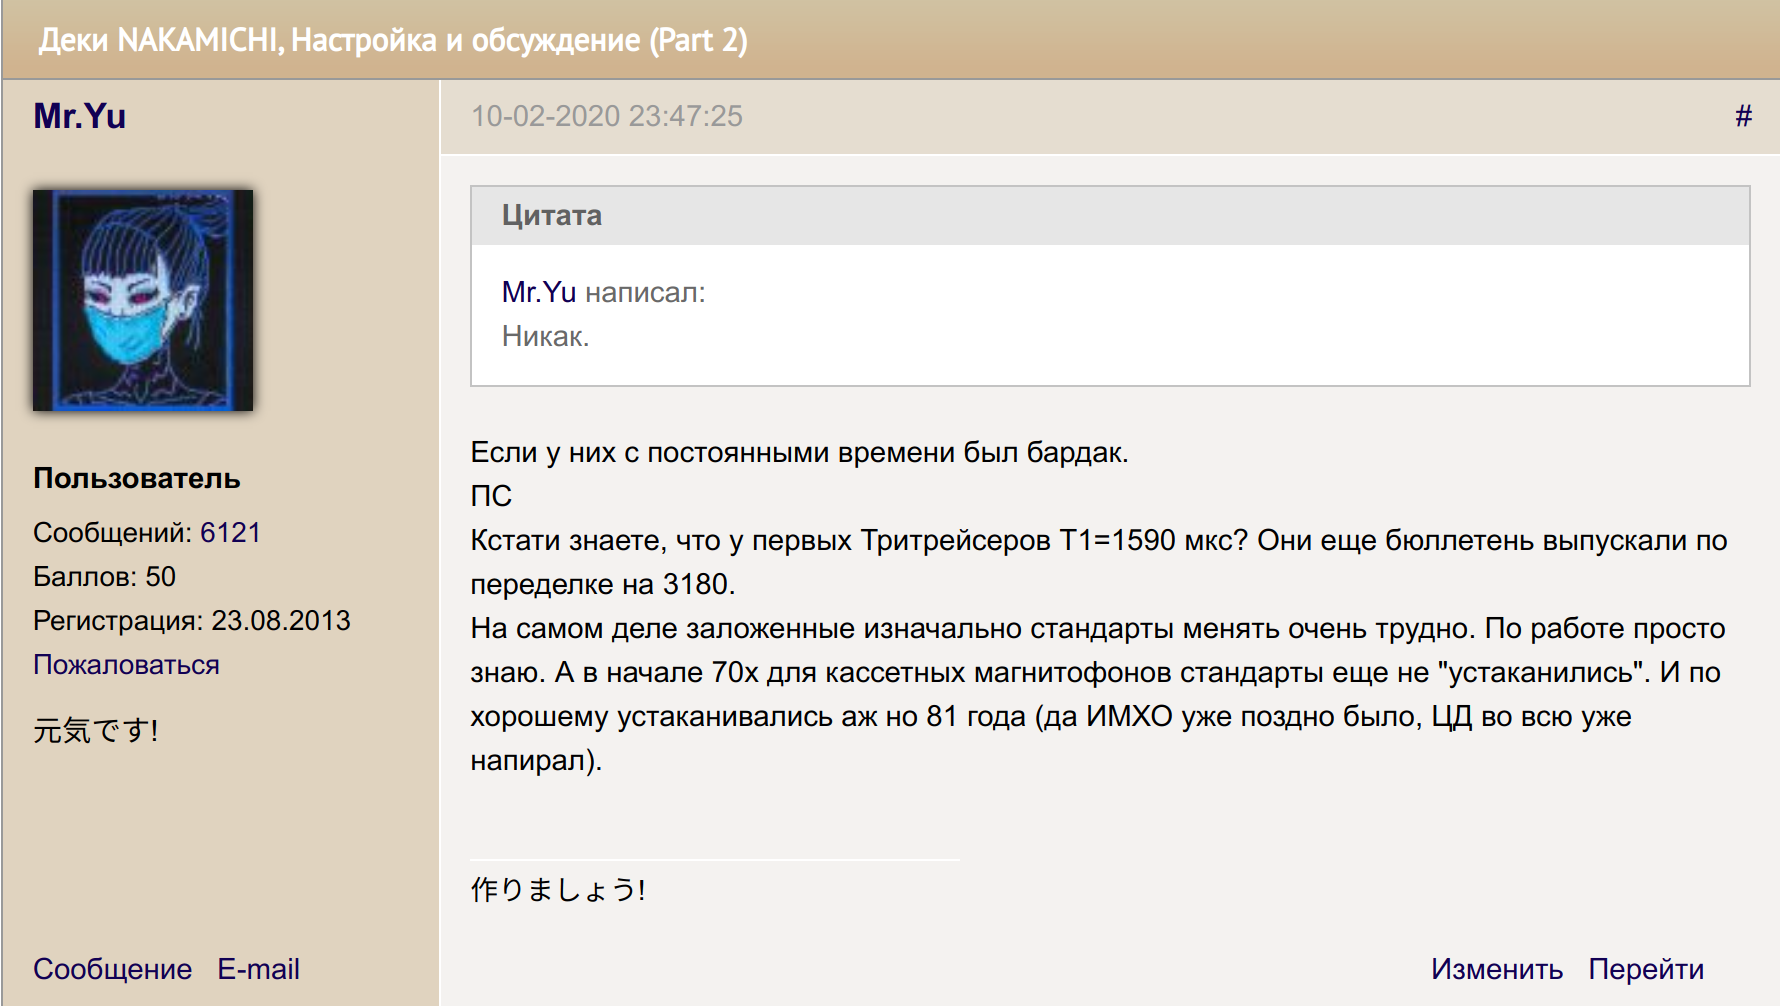Open Mr.Yu profile from sidebar username
The height and width of the screenshot is (1006, 1780).
click(80, 116)
